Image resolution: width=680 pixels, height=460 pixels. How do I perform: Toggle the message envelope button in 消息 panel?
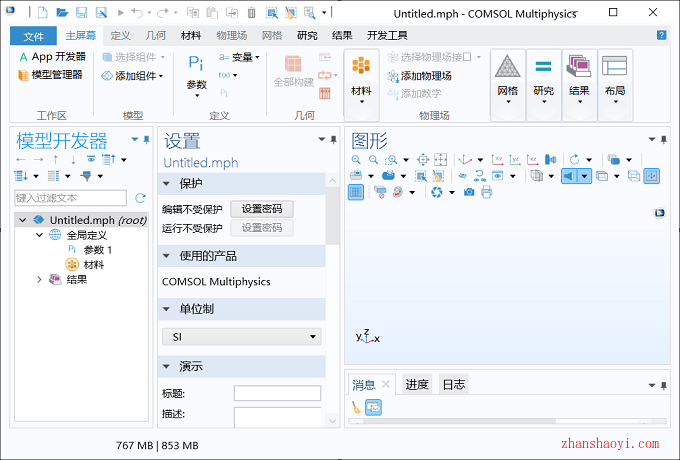tap(373, 407)
